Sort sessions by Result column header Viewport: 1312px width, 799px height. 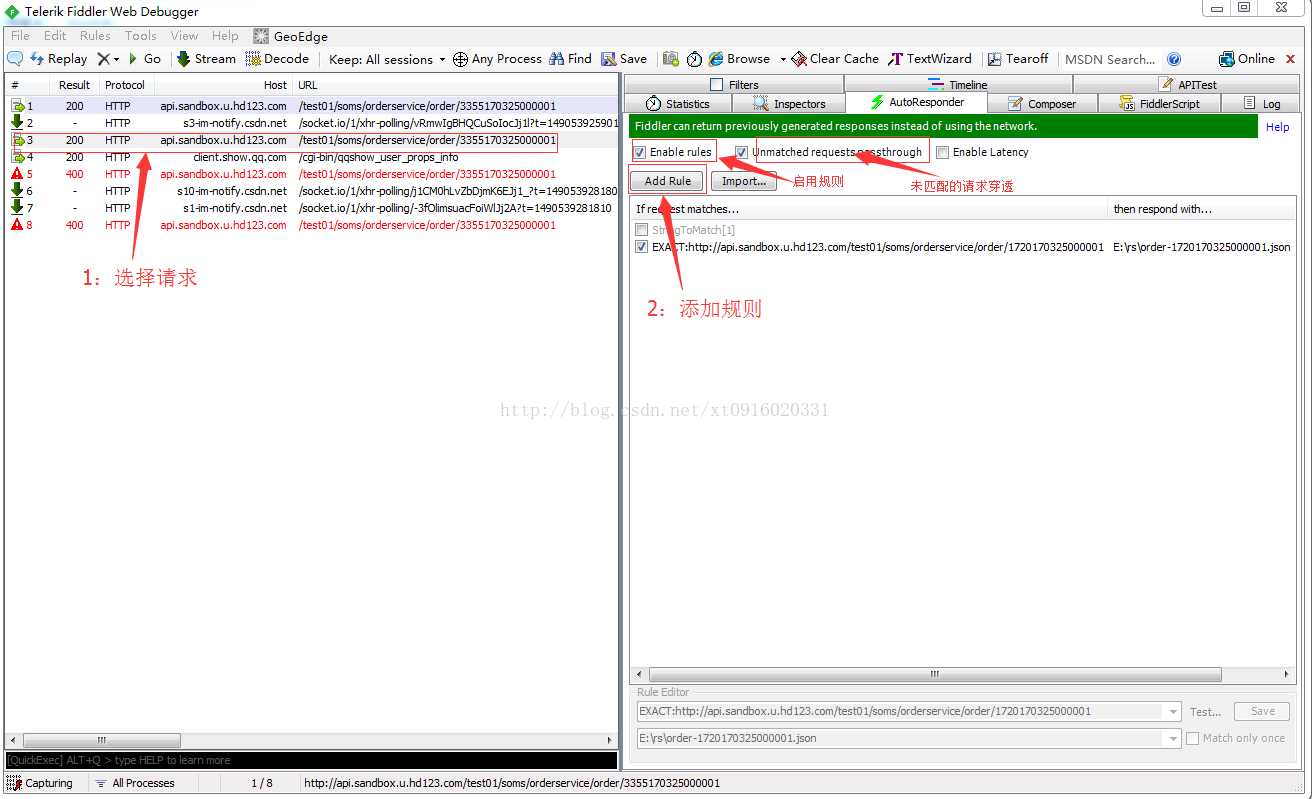coord(74,85)
